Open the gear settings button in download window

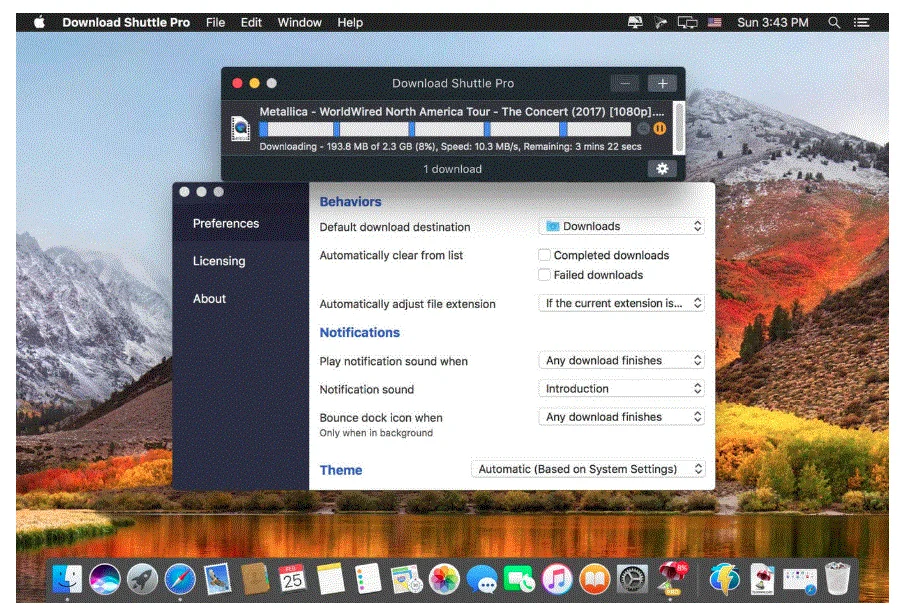(662, 169)
